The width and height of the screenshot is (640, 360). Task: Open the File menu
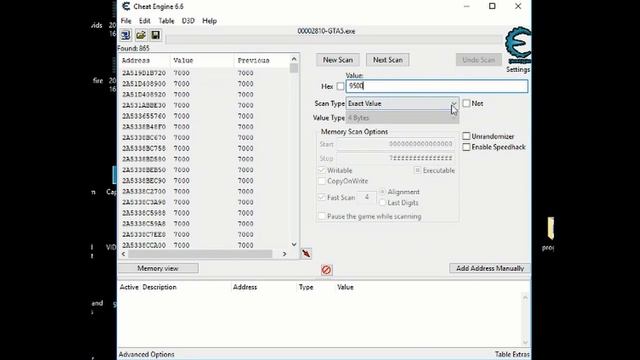(126, 21)
